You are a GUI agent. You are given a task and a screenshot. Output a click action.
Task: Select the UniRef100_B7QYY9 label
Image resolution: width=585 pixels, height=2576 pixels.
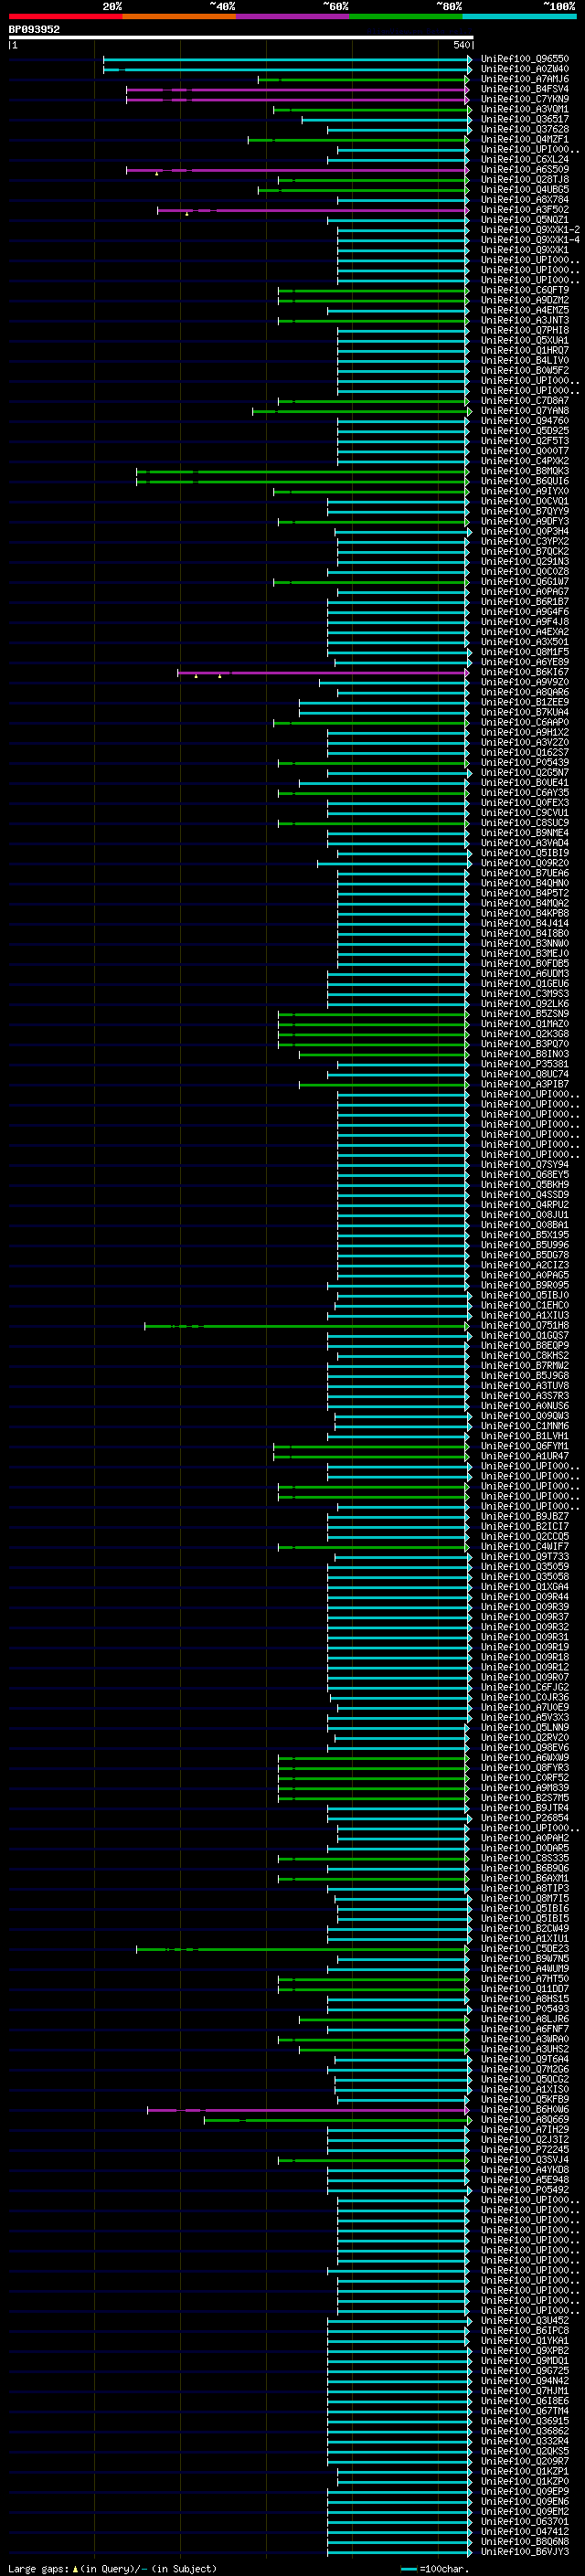coord(524,511)
